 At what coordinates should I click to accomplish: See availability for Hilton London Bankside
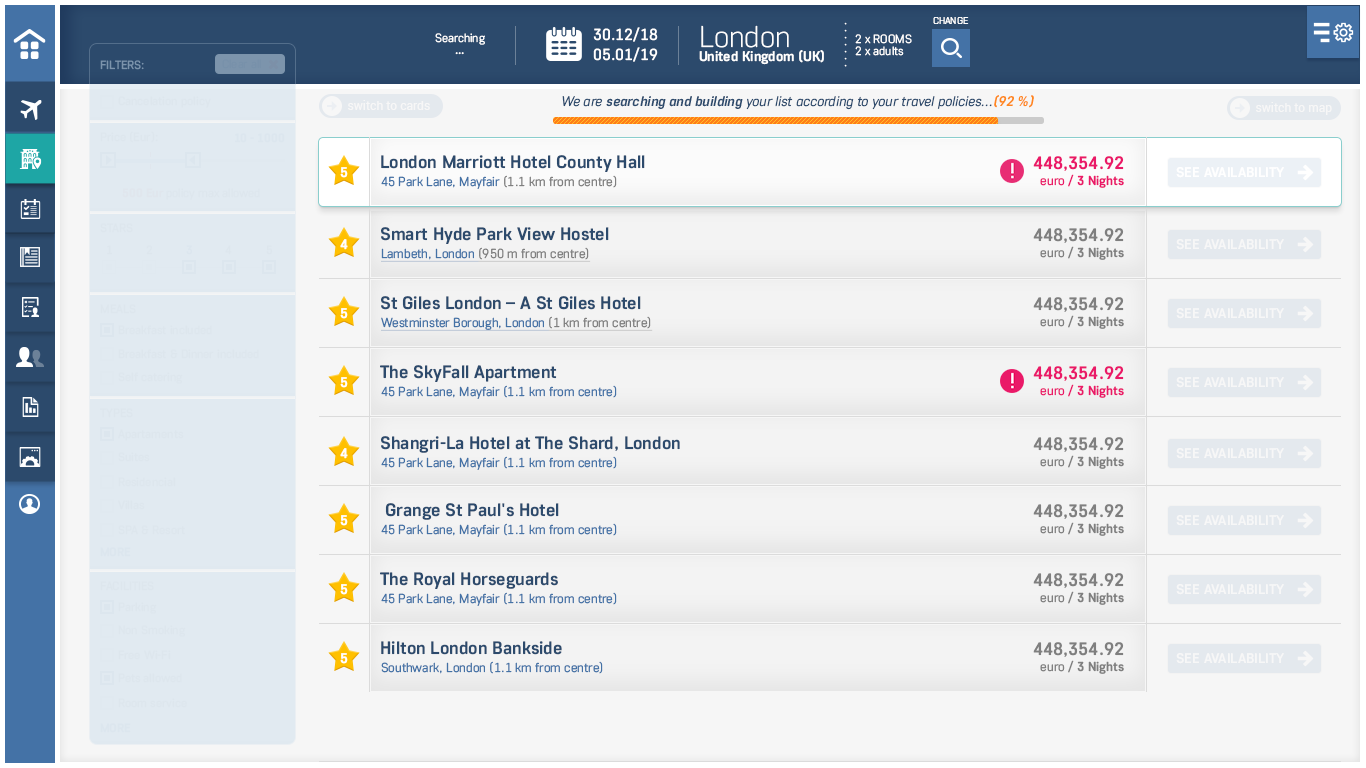click(1244, 658)
